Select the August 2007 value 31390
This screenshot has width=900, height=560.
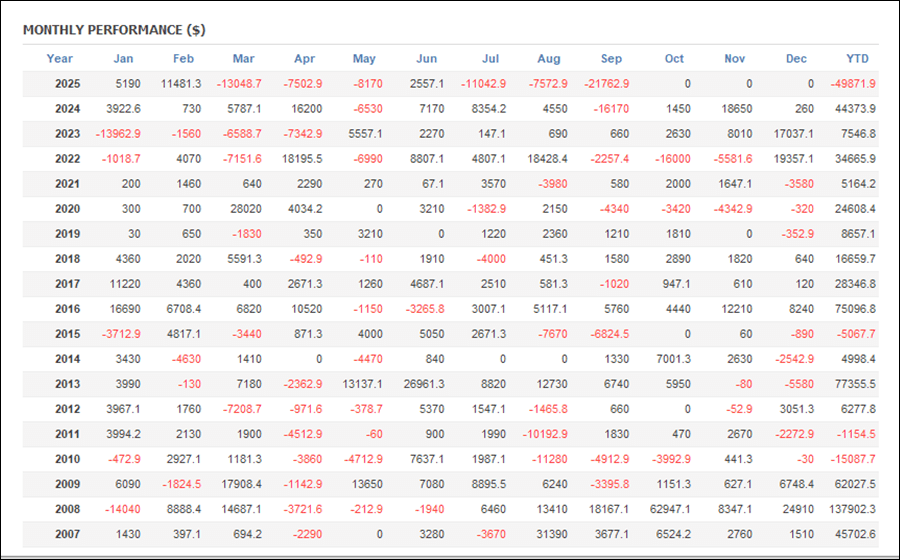(551, 534)
